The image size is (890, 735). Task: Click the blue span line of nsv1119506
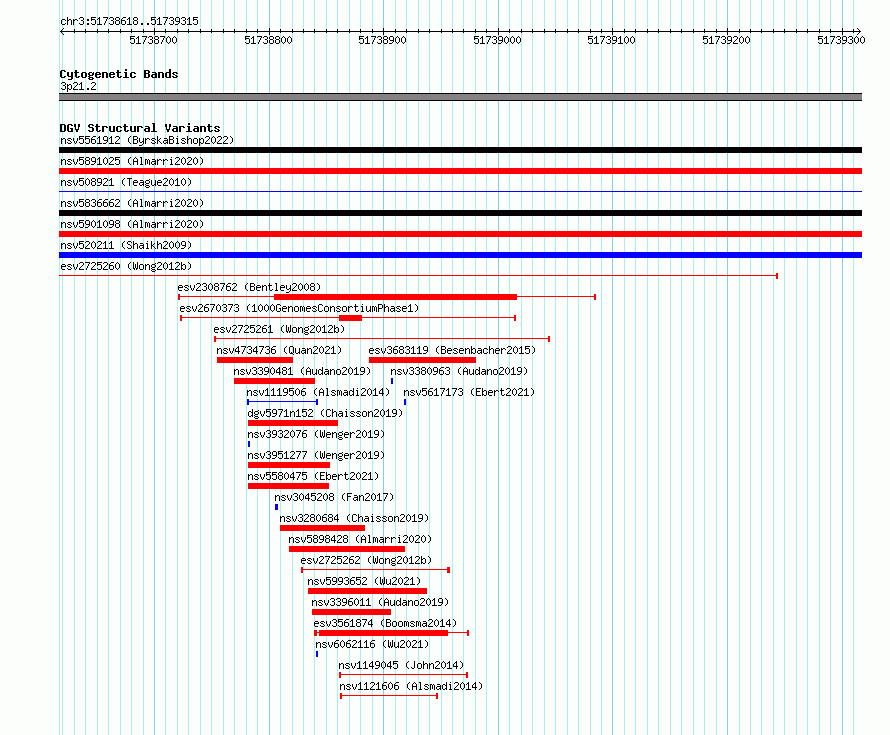click(283, 402)
